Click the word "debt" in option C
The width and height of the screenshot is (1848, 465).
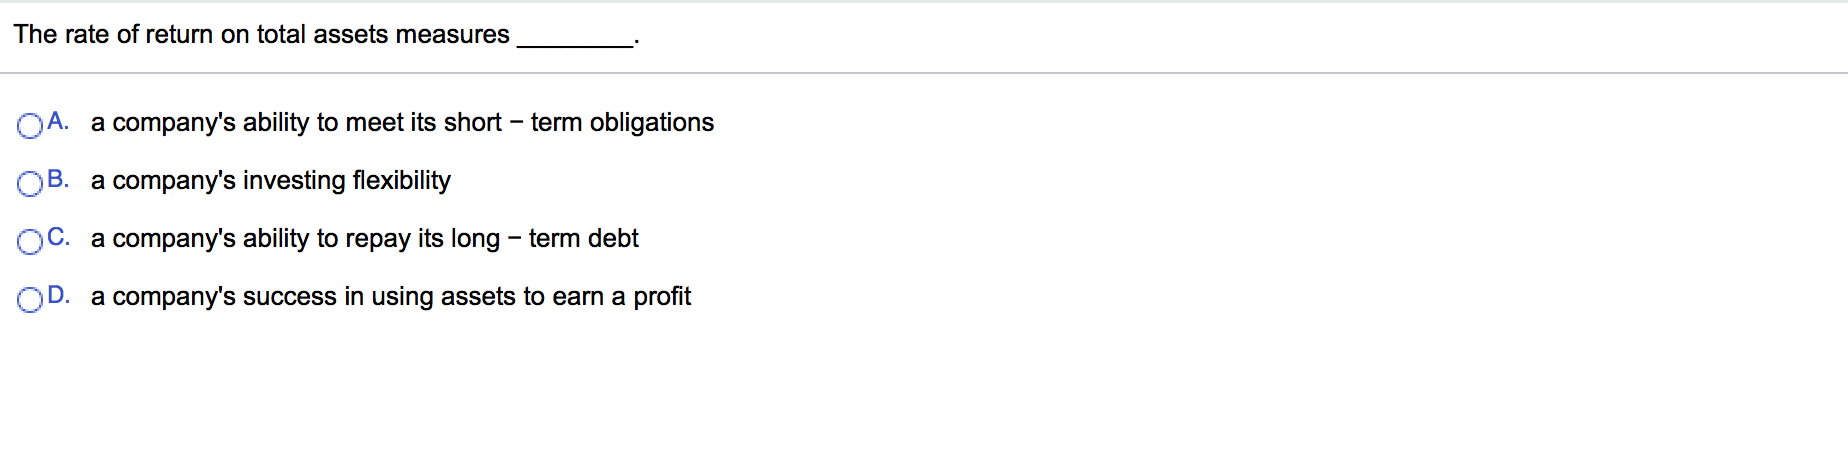click(x=613, y=239)
